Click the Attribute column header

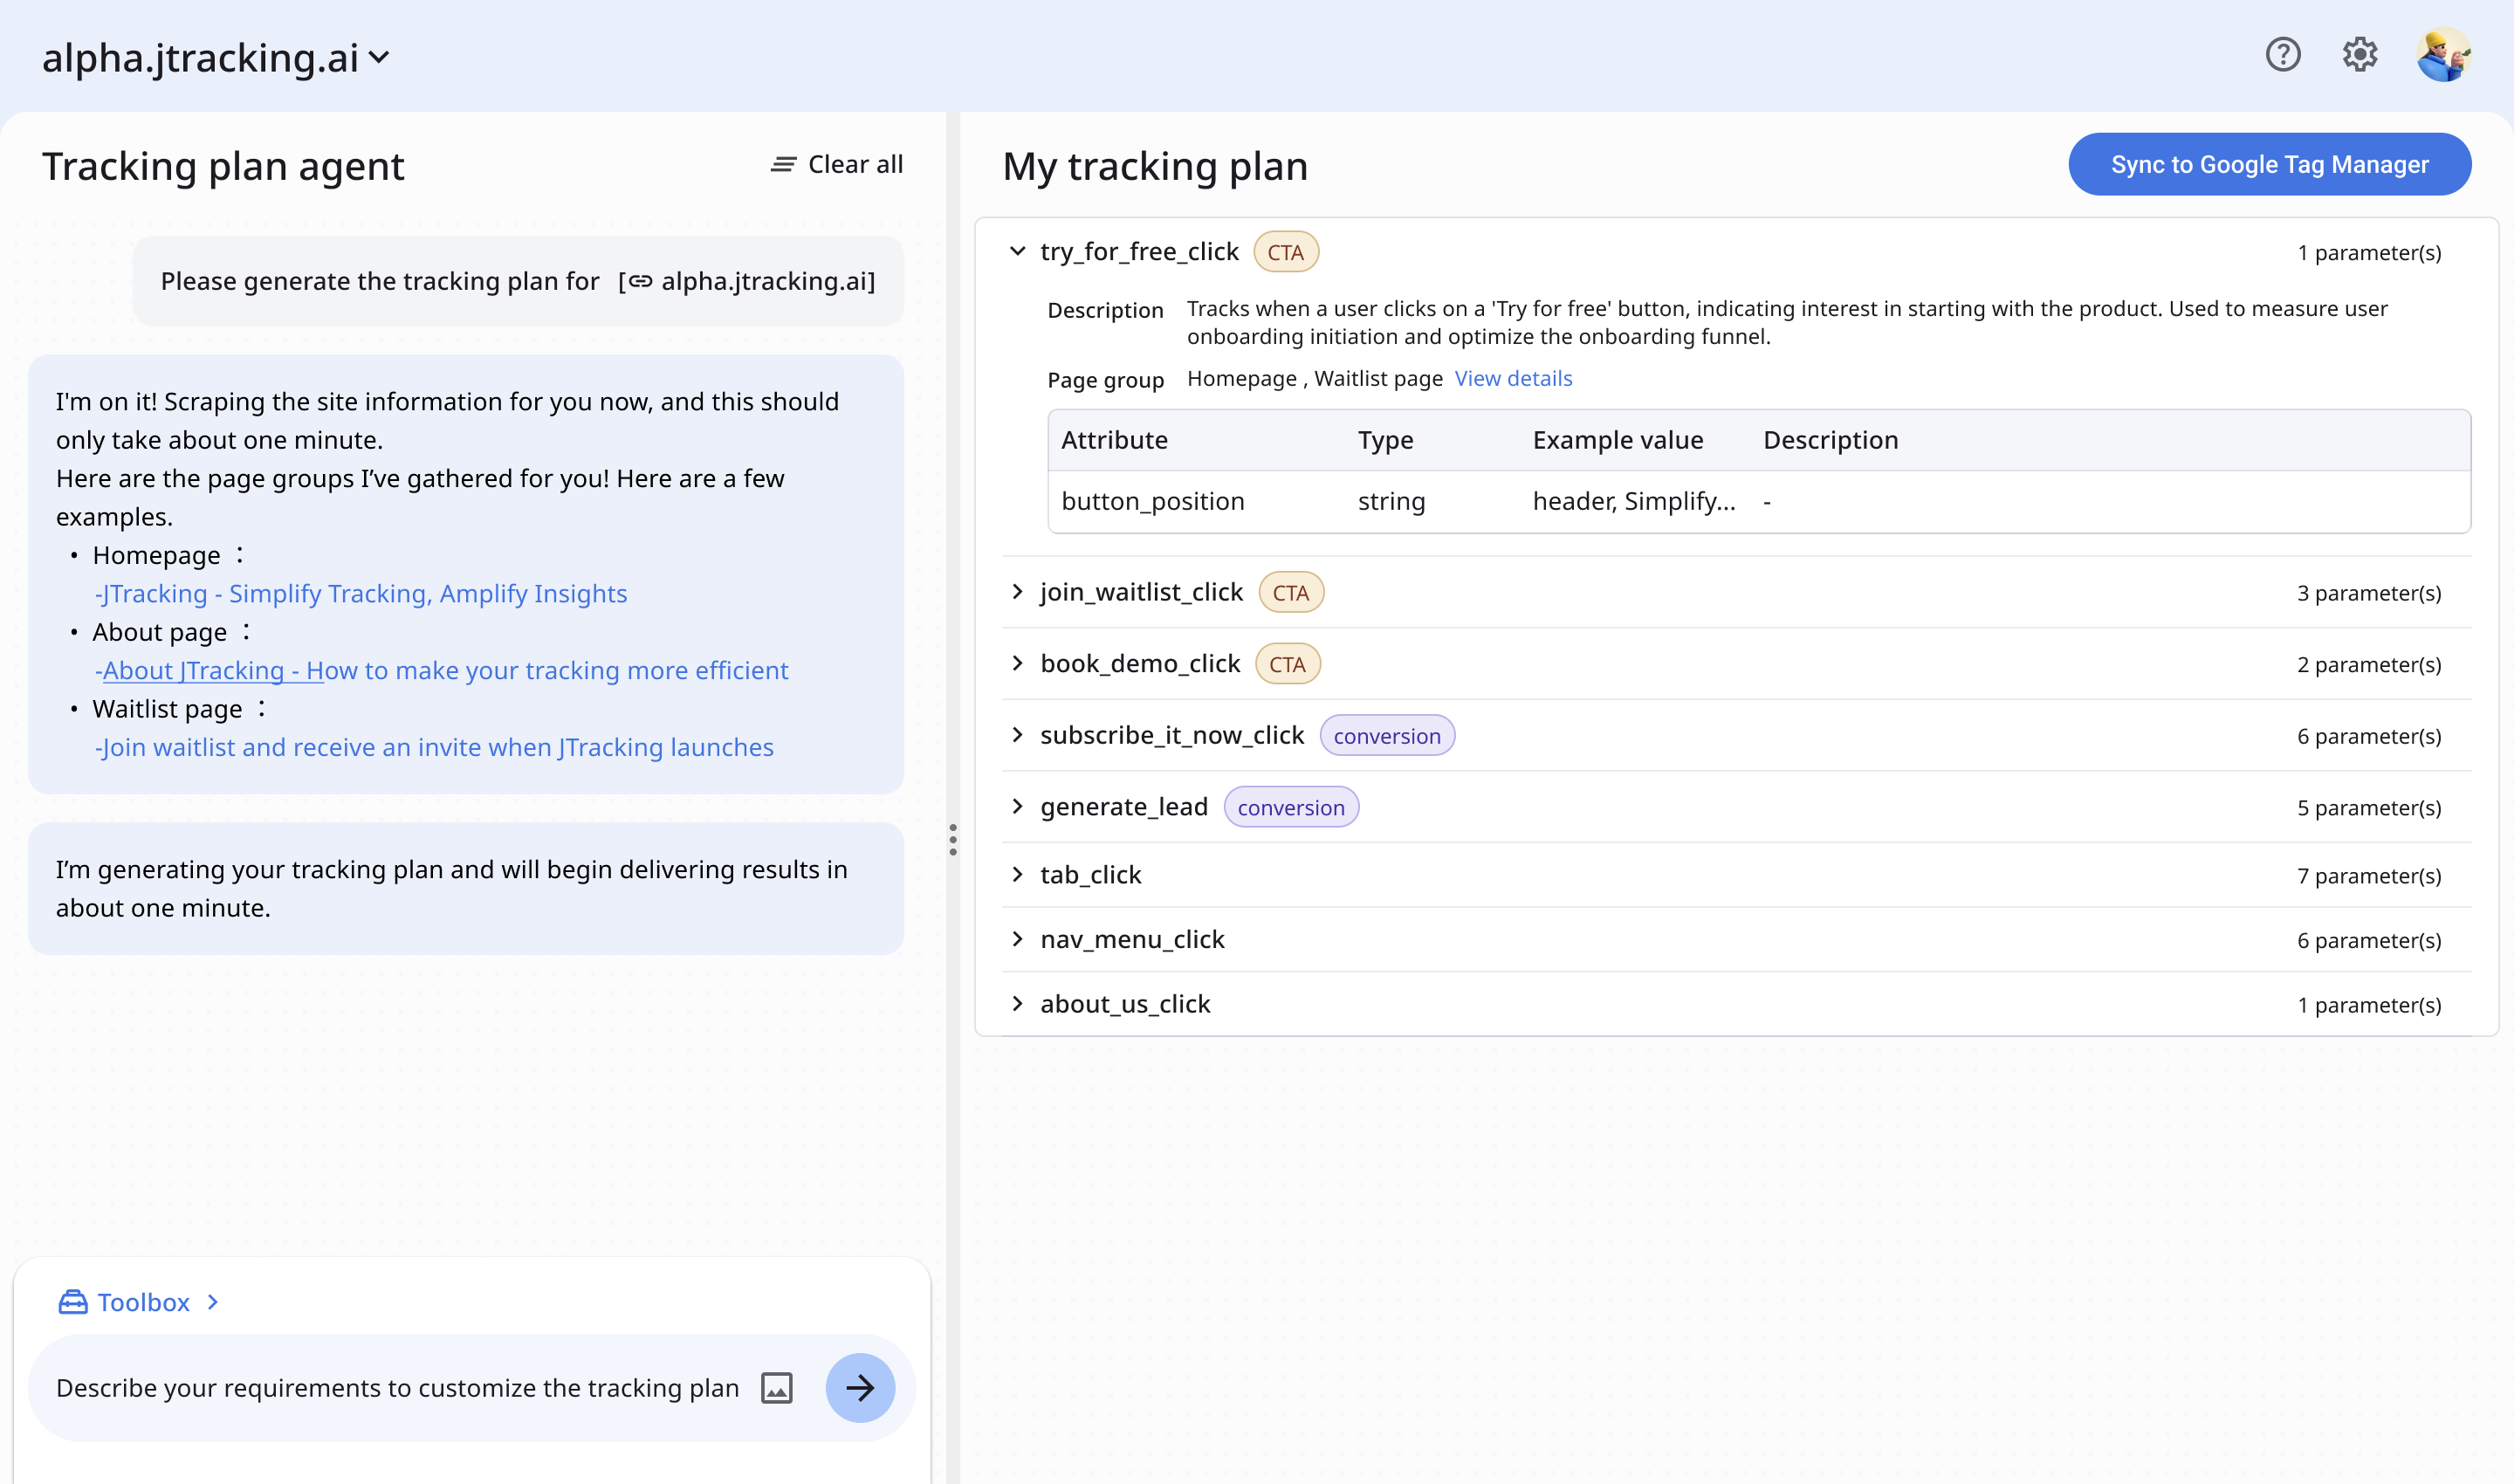[x=1114, y=440]
